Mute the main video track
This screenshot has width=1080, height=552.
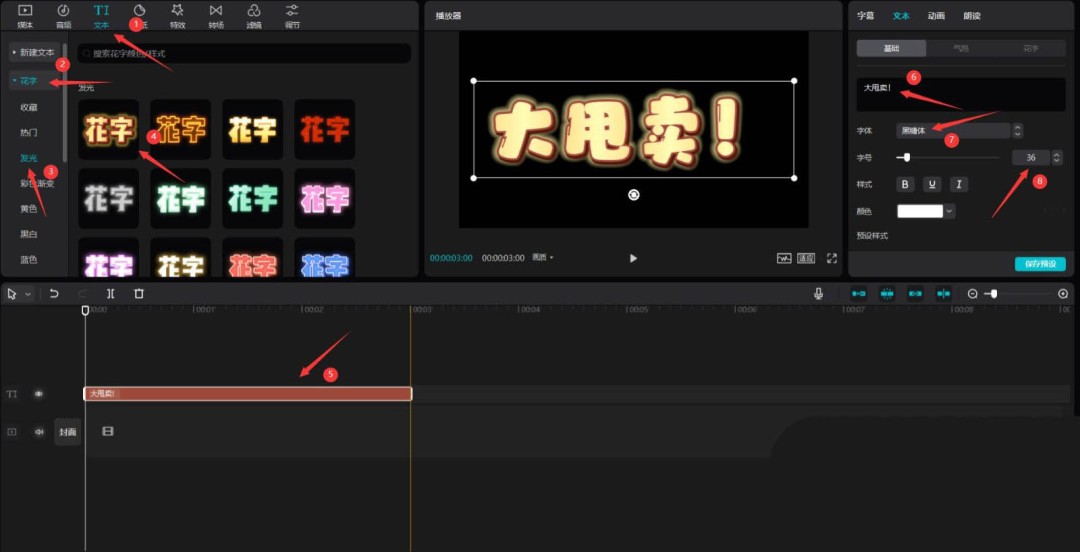coord(39,431)
